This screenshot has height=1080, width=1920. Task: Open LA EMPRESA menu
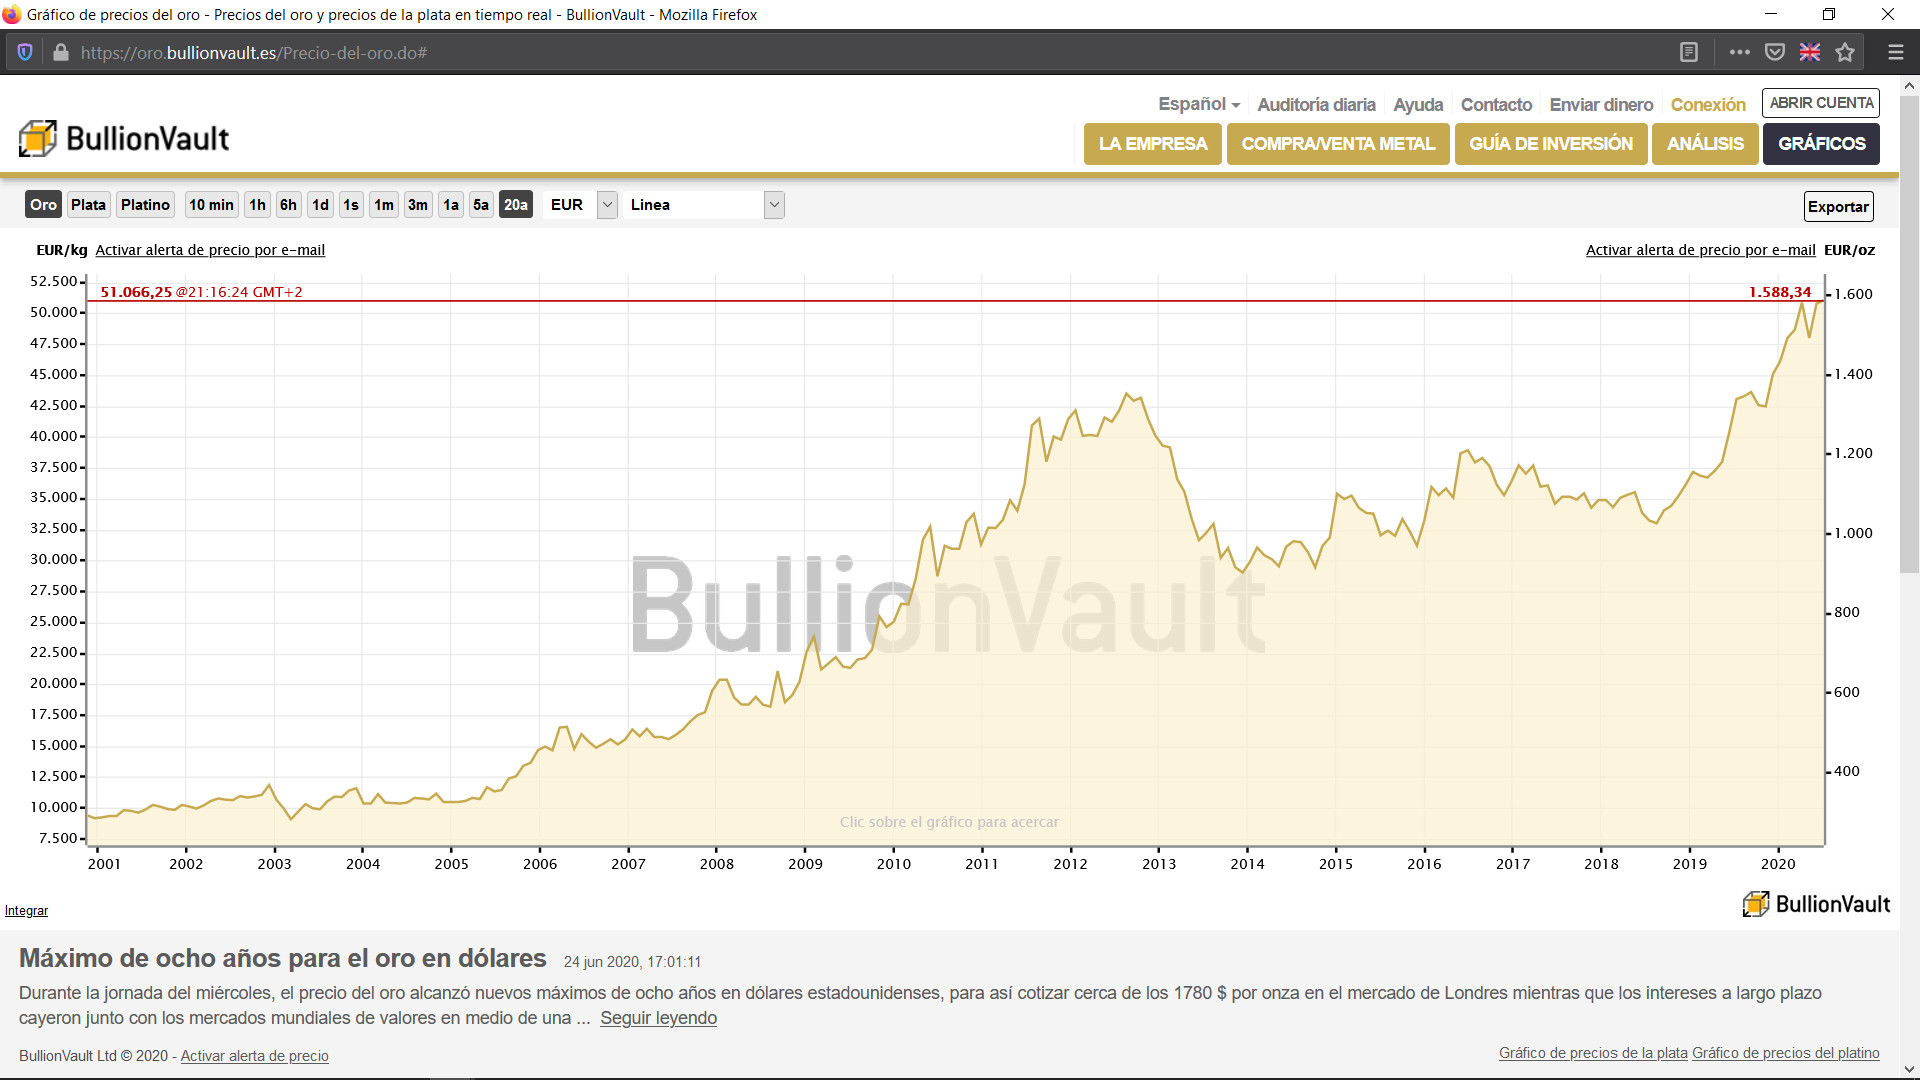1153,144
